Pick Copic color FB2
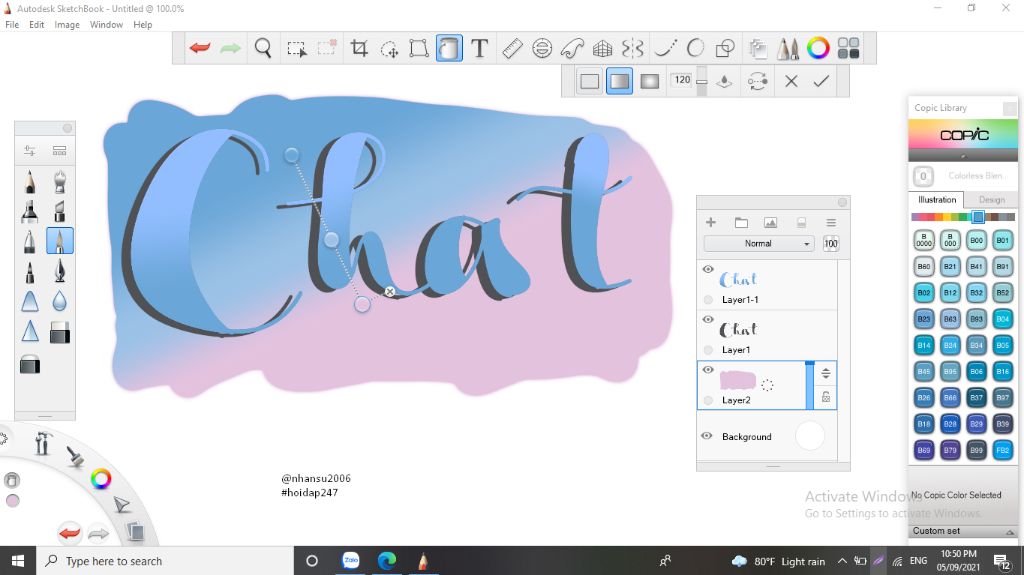This screenshot has width=1024, height=575. [1002, 450]
